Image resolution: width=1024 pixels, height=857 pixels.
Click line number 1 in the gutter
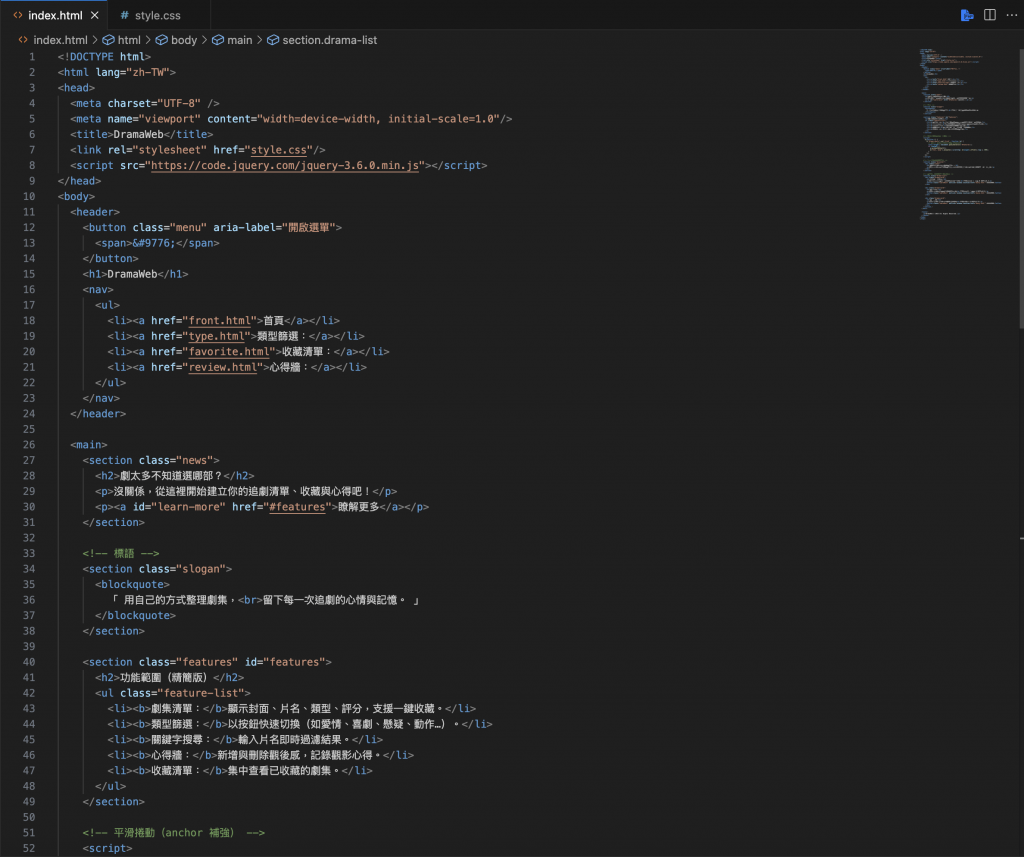pos(32,57)
